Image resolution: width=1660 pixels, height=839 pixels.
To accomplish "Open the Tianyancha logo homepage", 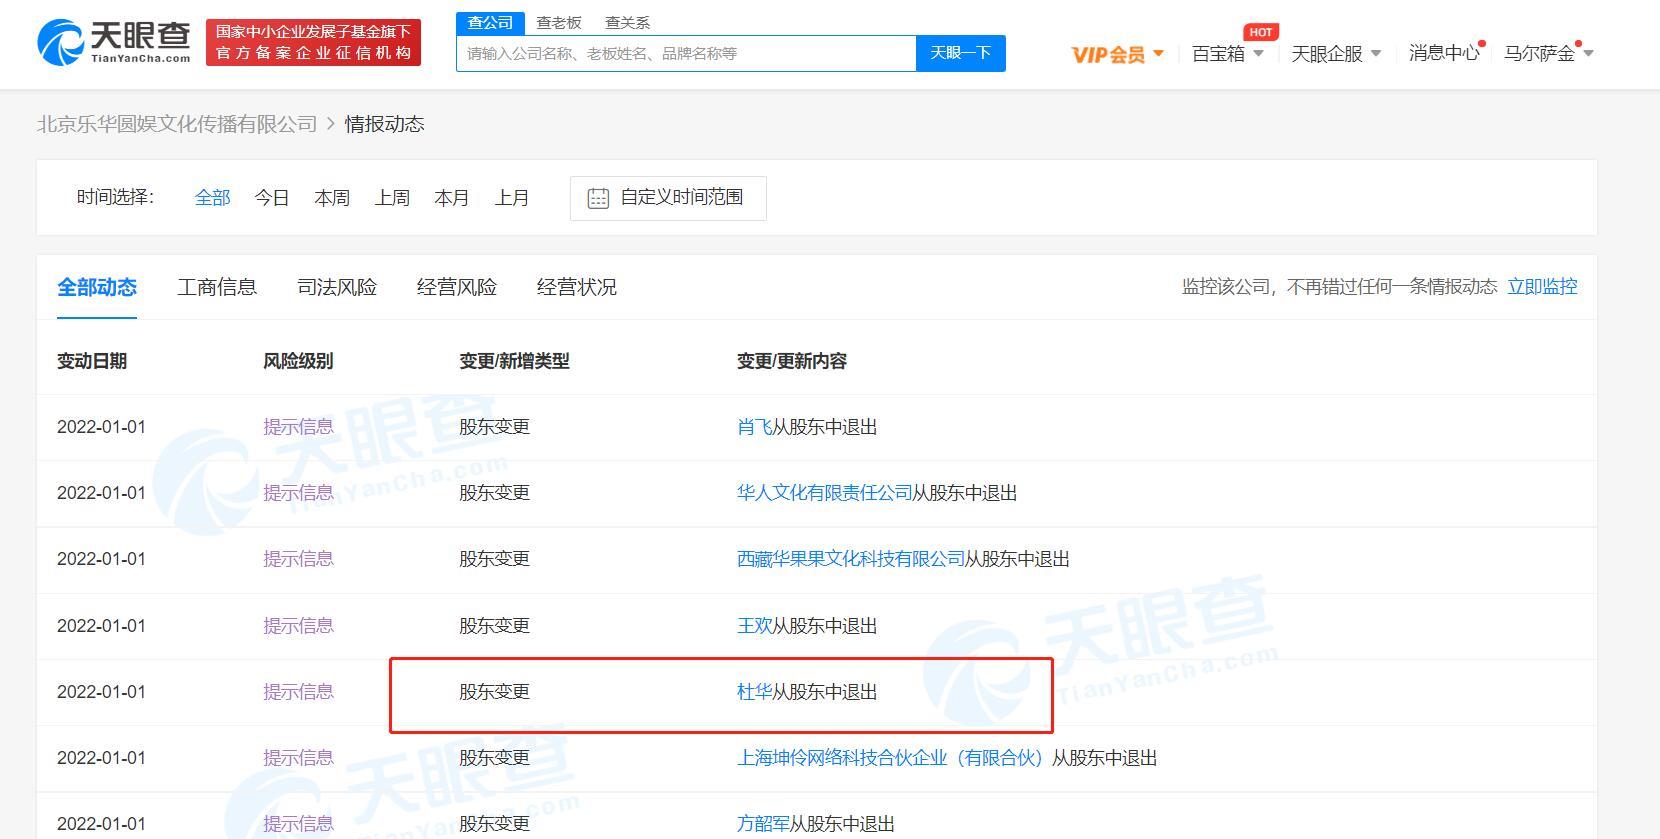I will [x=113, y=42].
